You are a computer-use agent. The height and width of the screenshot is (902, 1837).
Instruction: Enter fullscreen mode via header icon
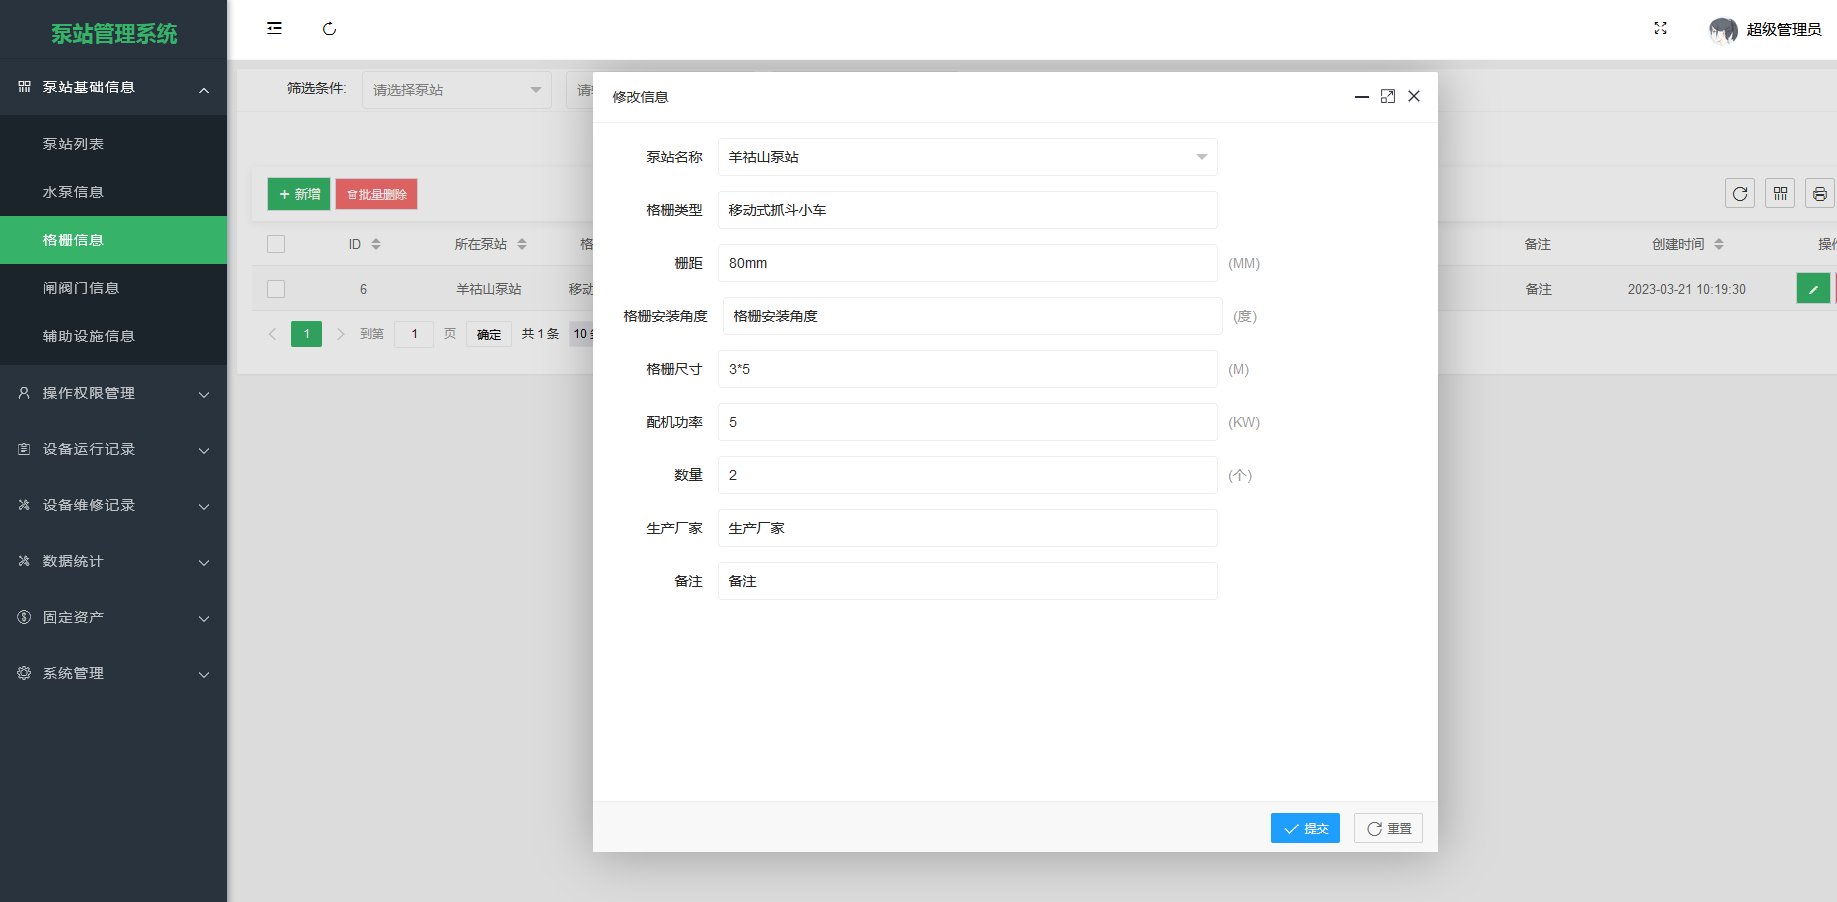(1660, 29)
